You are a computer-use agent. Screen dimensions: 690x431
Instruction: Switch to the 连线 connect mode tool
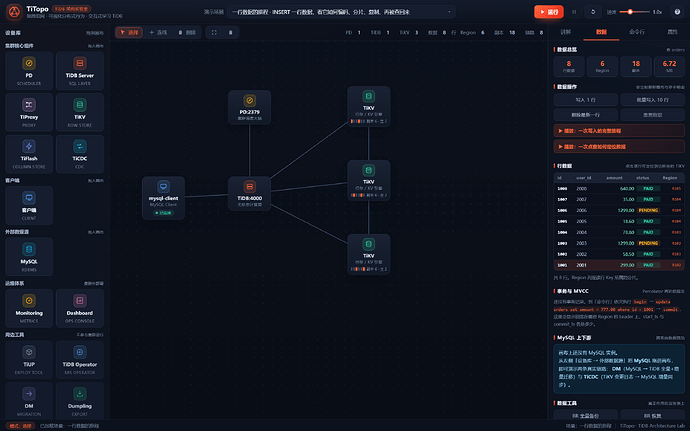(x=158, y=32)
